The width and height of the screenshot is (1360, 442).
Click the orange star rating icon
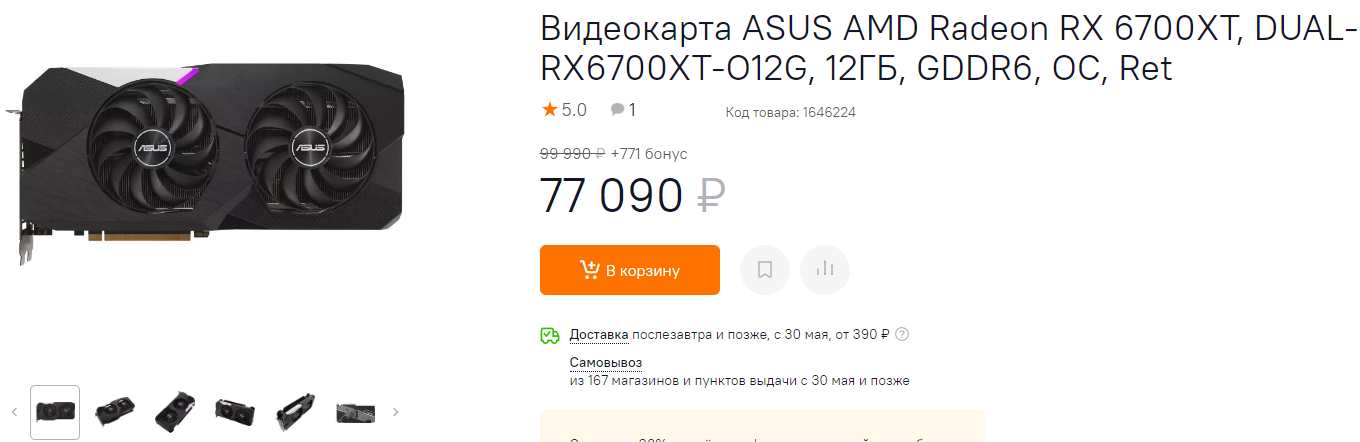(549, 110)
